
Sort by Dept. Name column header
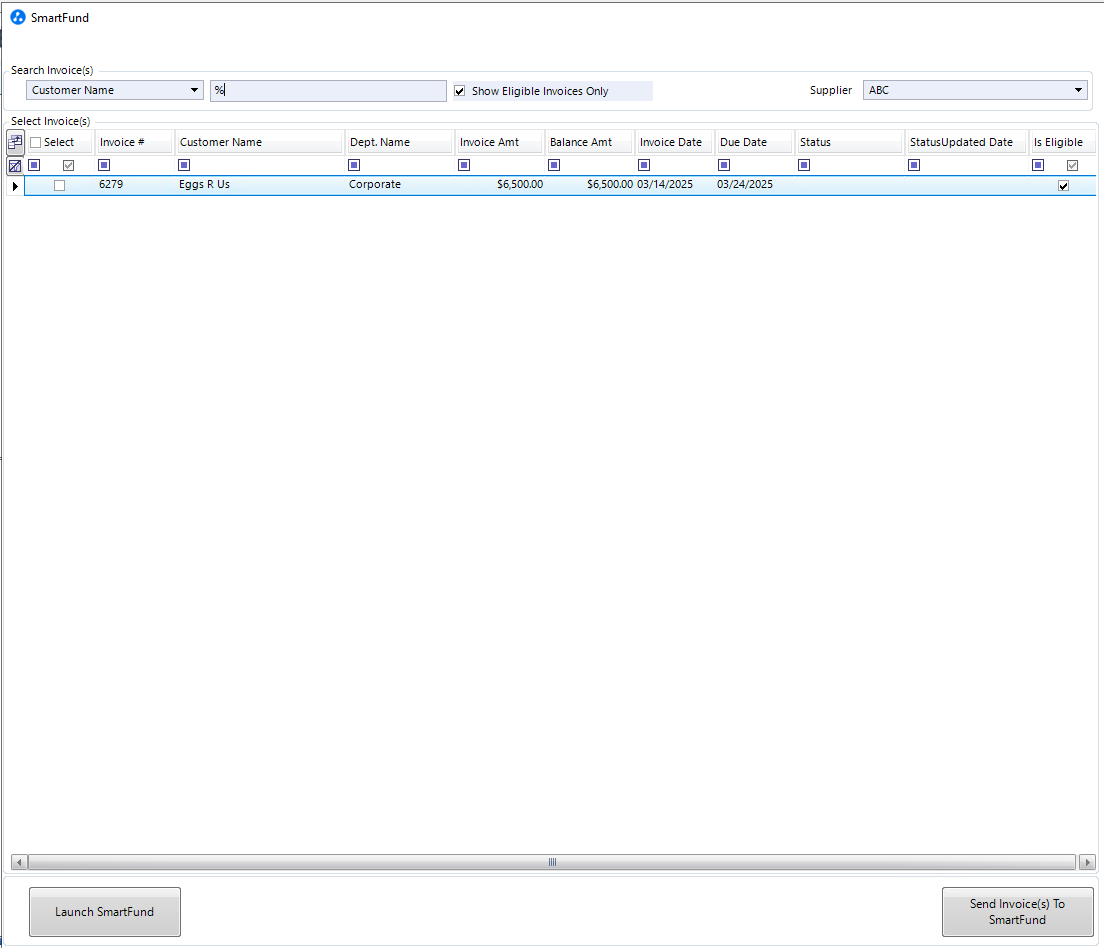coord(399,142)
